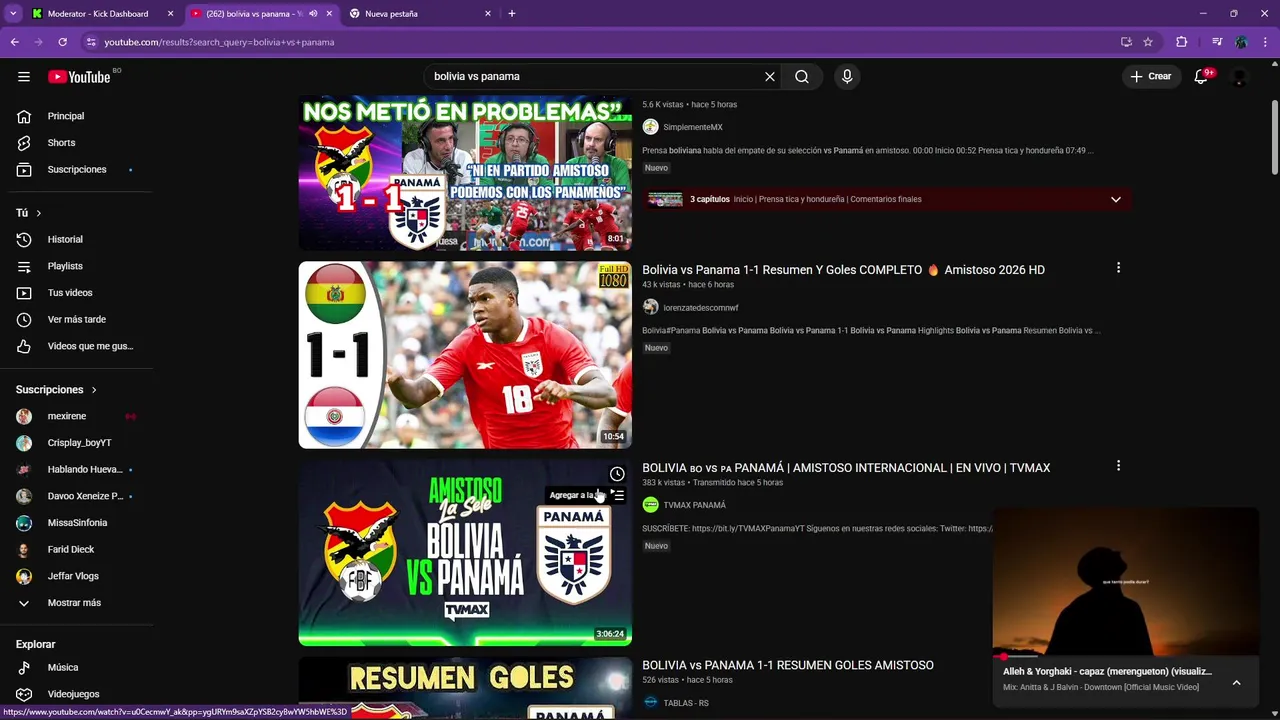Switch to the Moderator - Kick Dashboard tab
Viewport: 1280px width, 720px height.
point(98,14)
